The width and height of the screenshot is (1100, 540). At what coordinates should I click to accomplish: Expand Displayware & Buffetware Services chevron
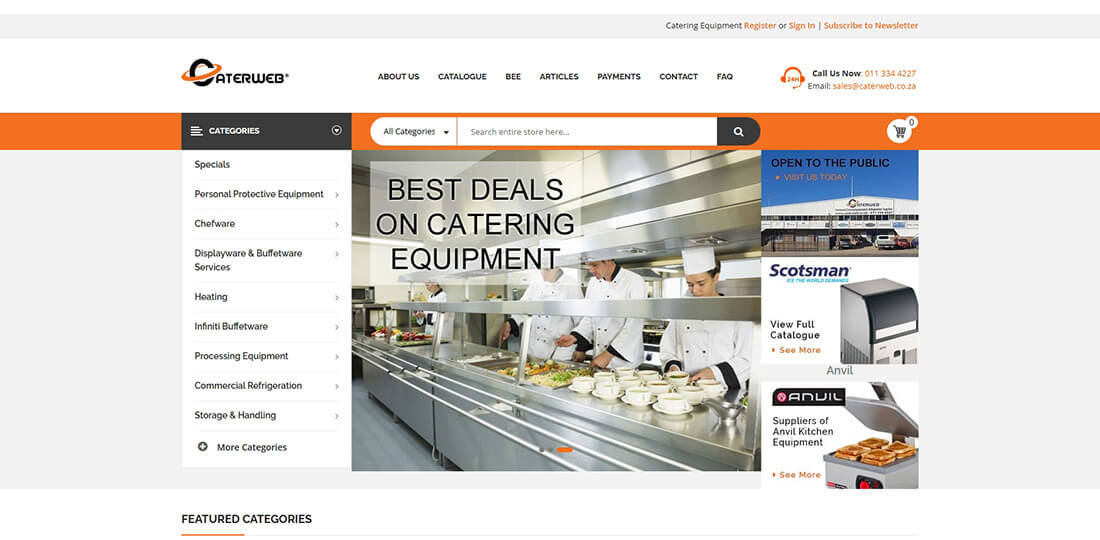click(337, 254)
